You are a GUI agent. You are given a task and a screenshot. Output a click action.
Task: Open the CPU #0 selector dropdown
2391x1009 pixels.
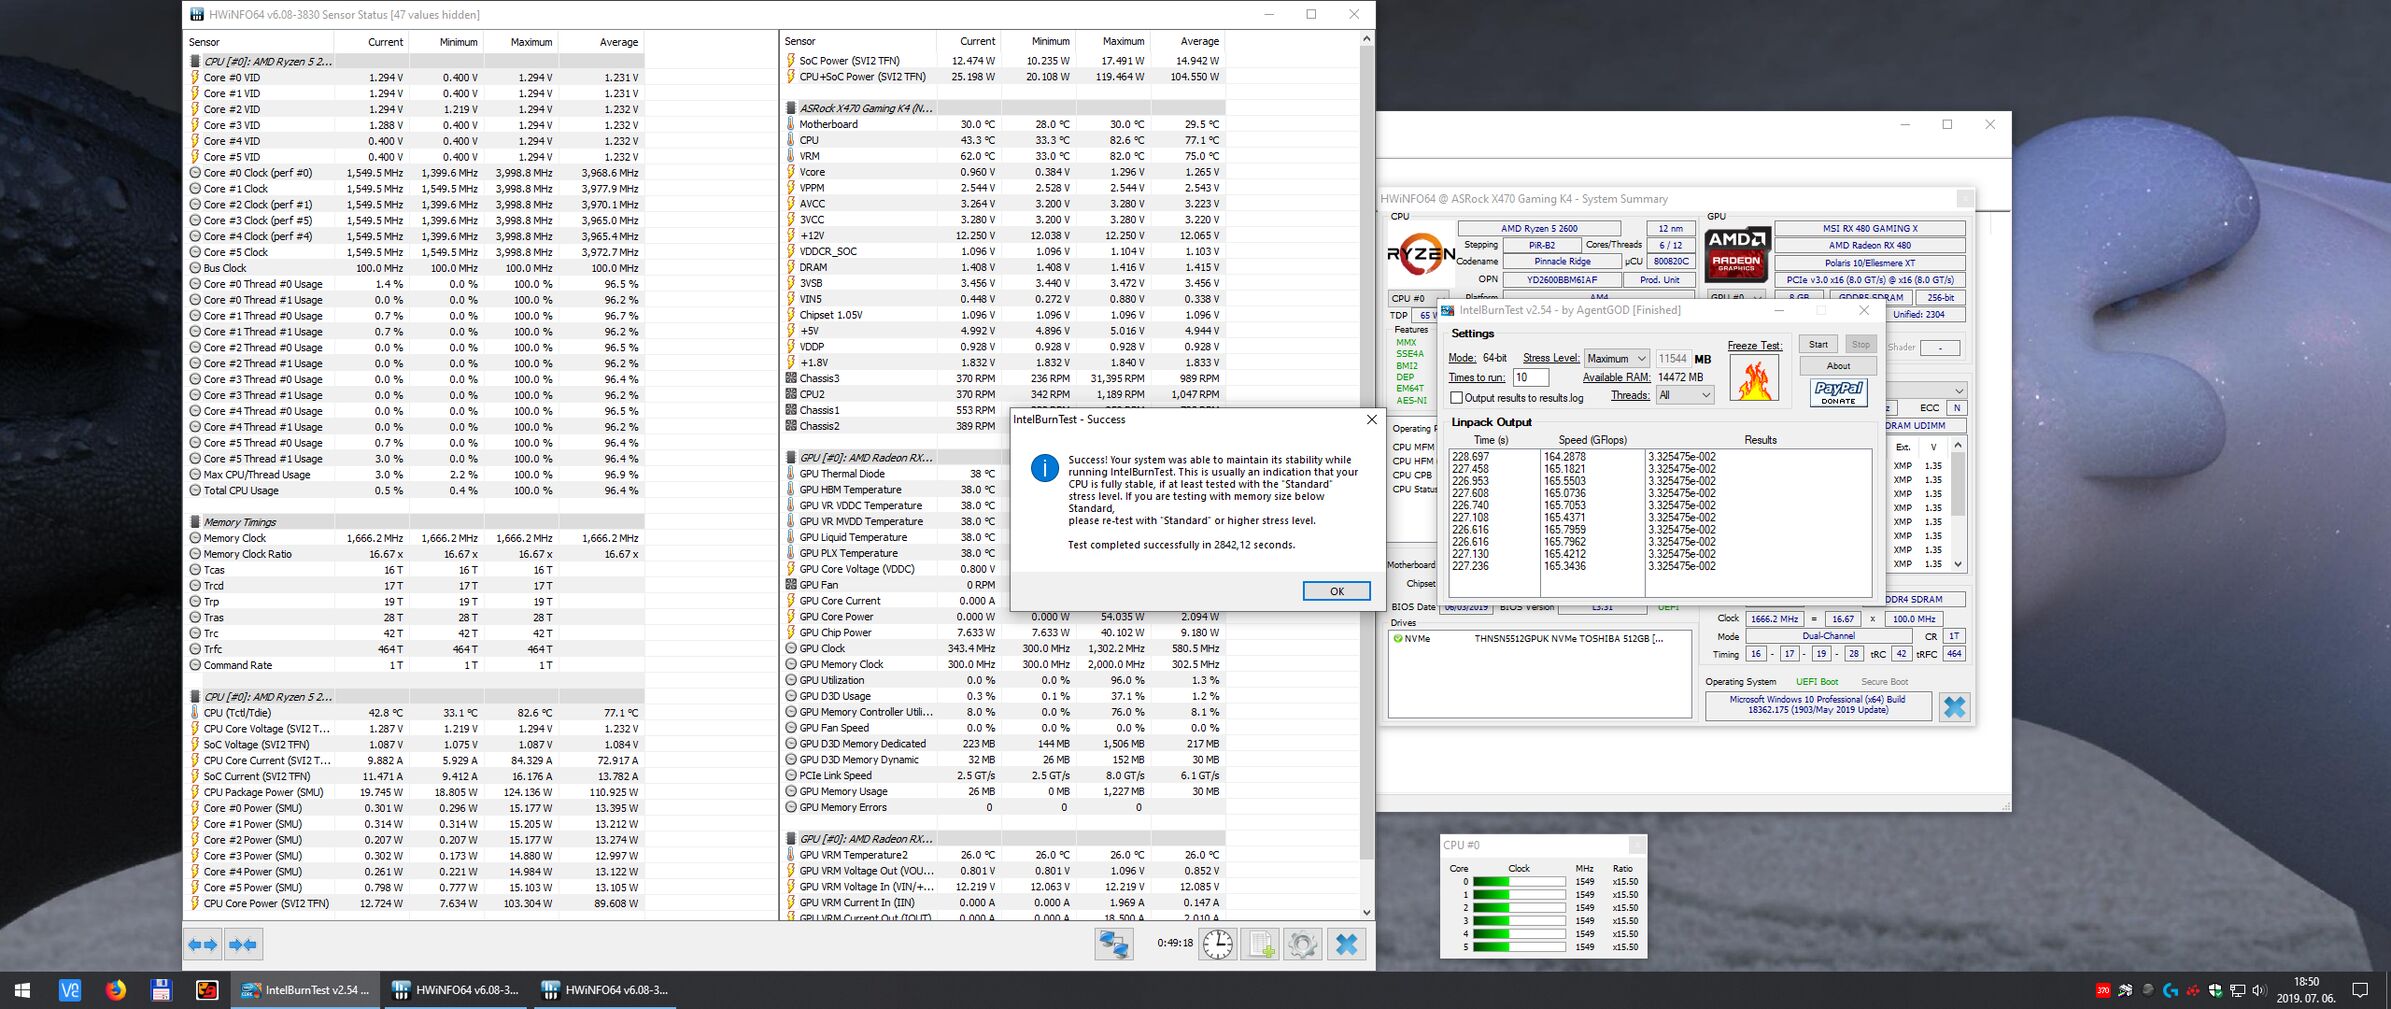coord(1416,298)
